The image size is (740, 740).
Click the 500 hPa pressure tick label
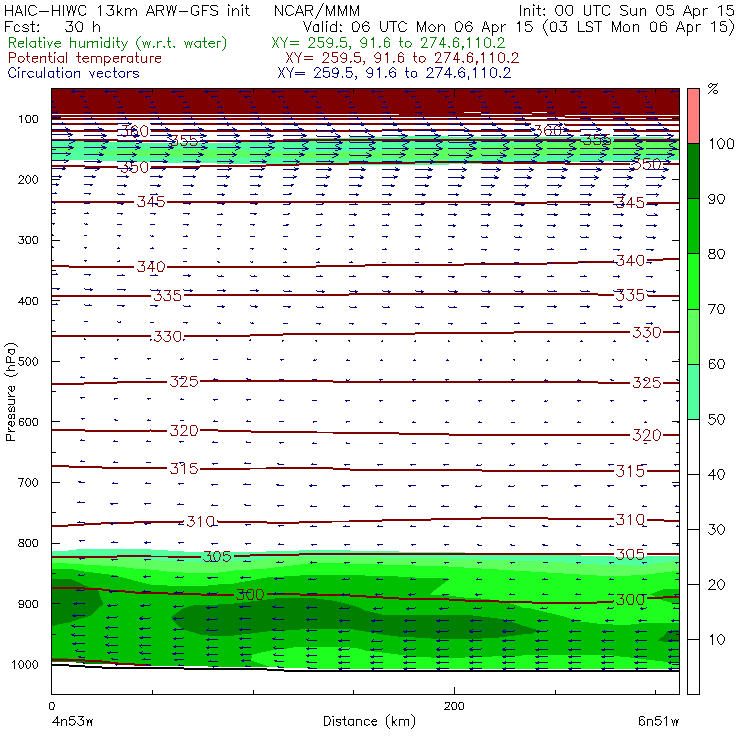click(28, 361)
